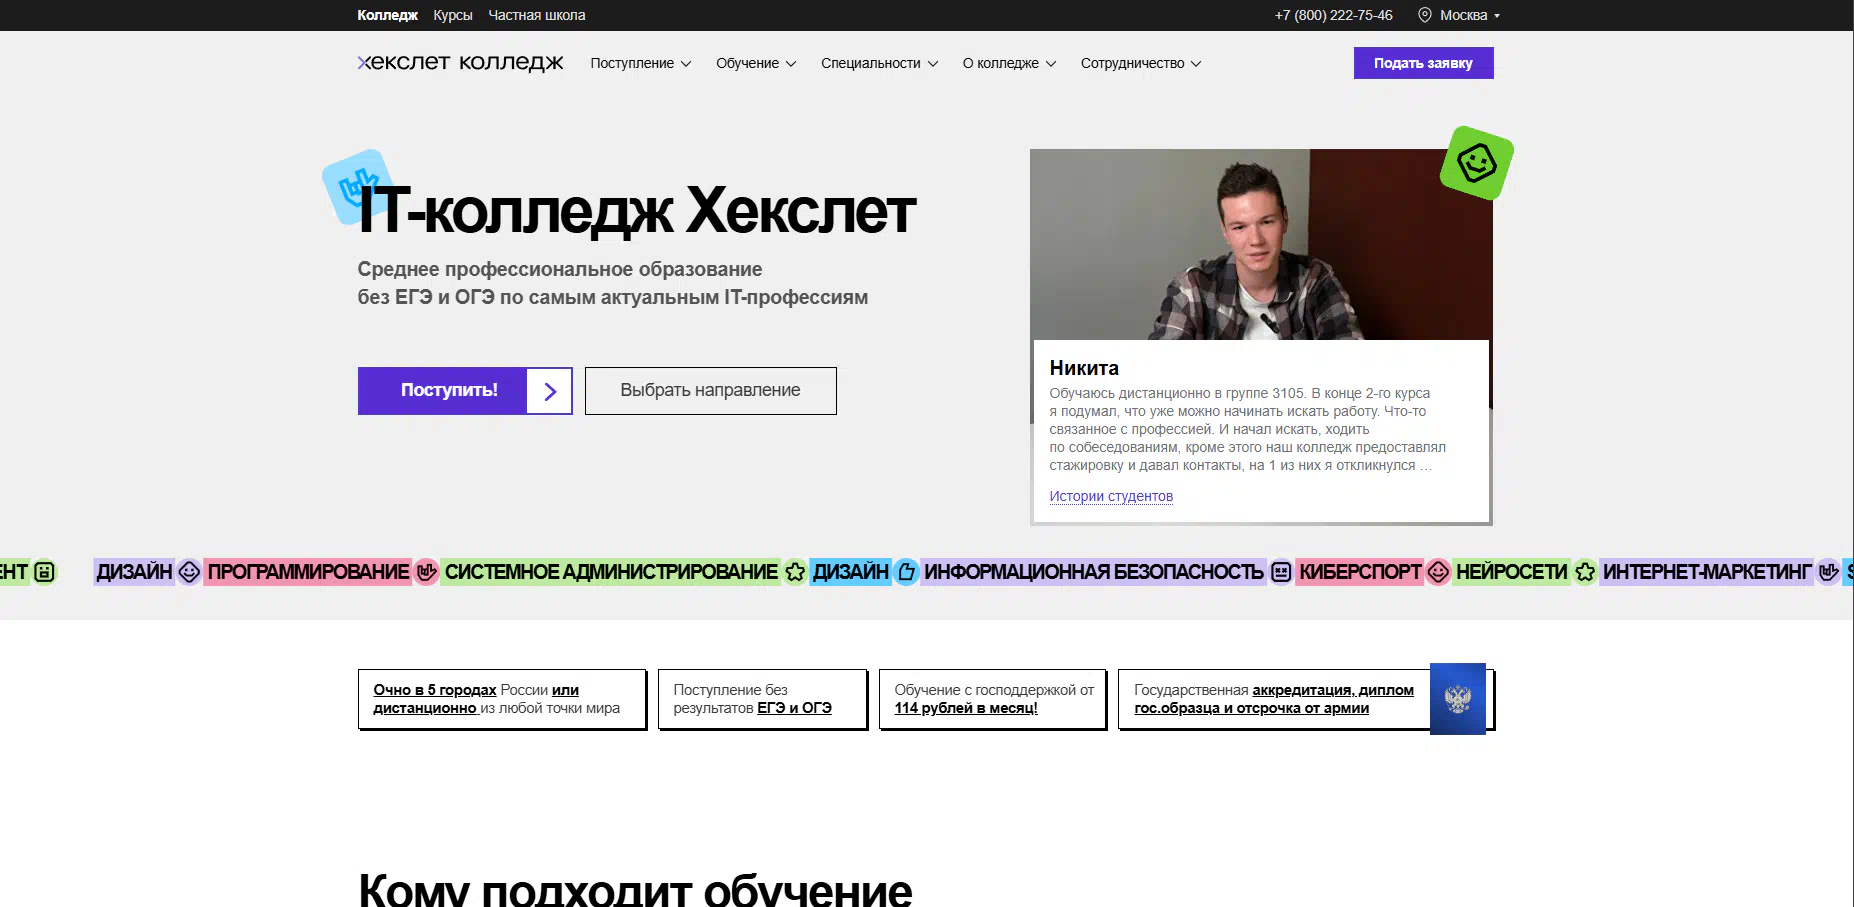The image size is (1854, 907).
Task: Switch to the Частная школа tab
Action: pos(537,15)
